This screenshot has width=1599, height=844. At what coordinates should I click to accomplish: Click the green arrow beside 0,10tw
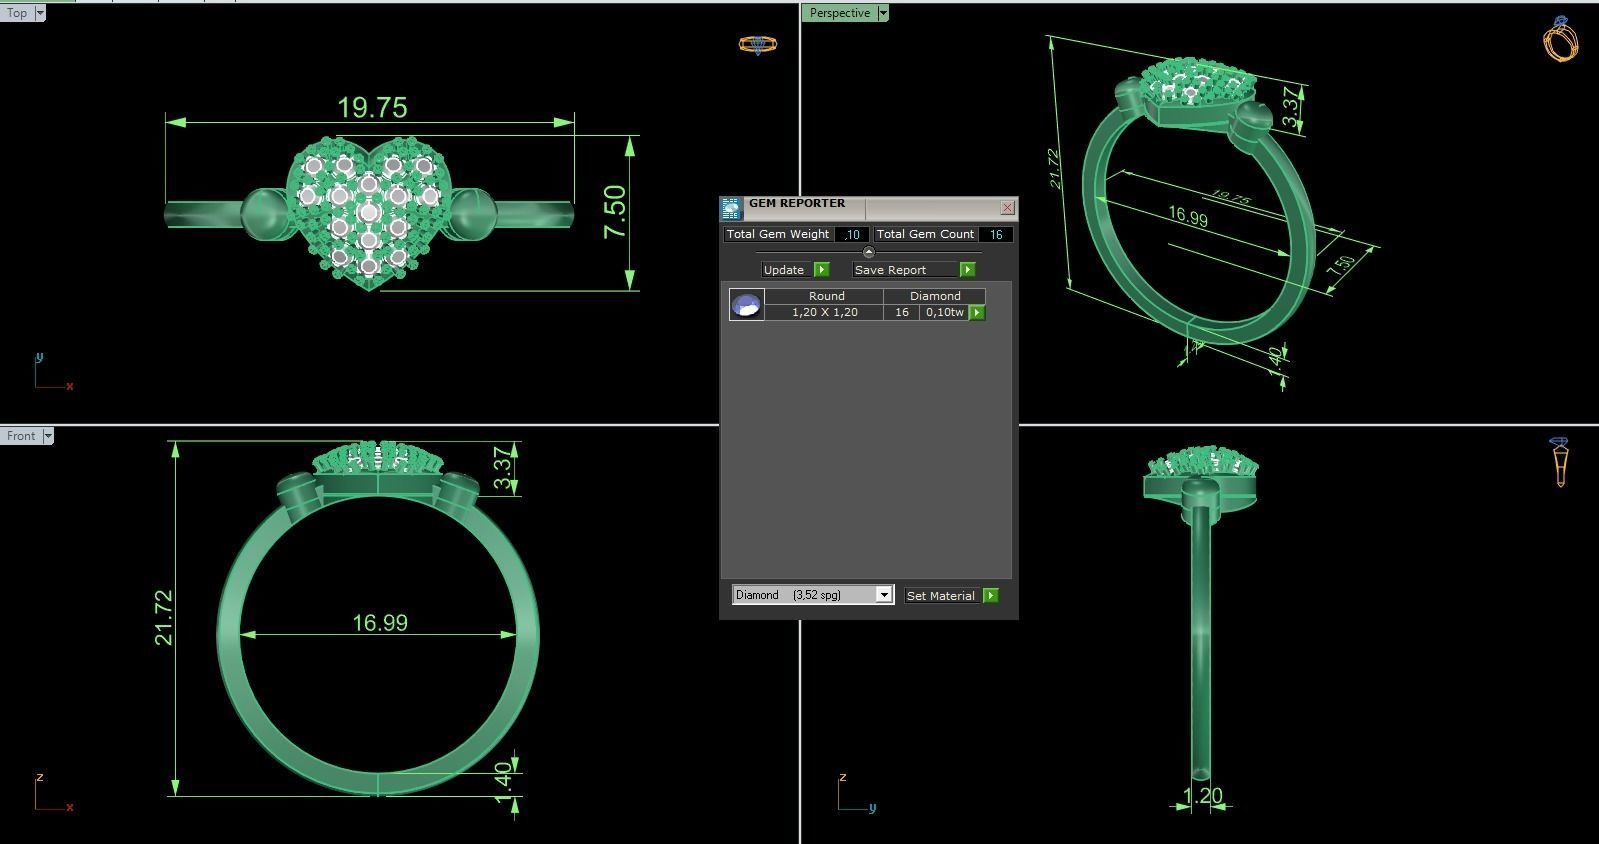point(977,312)
